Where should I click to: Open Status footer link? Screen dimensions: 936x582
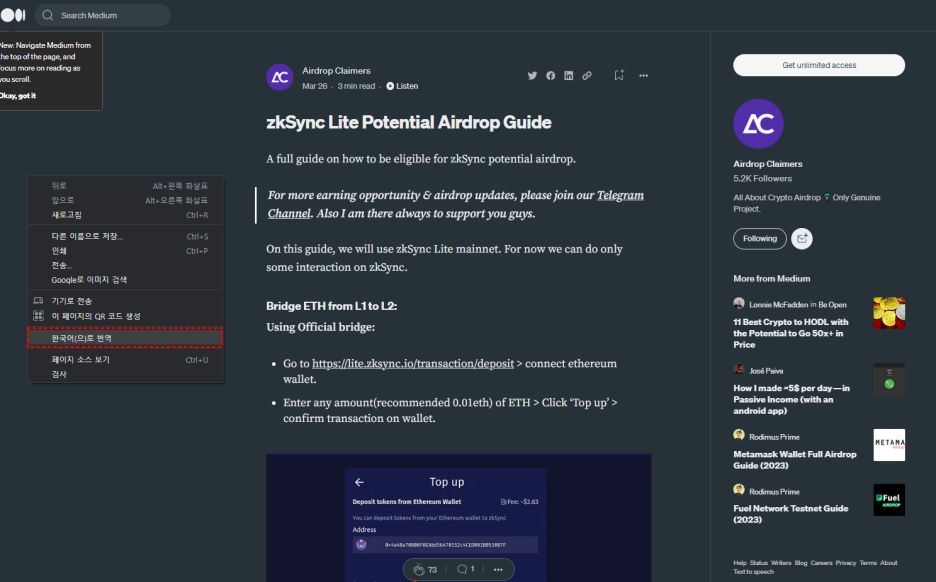[759, 563]
